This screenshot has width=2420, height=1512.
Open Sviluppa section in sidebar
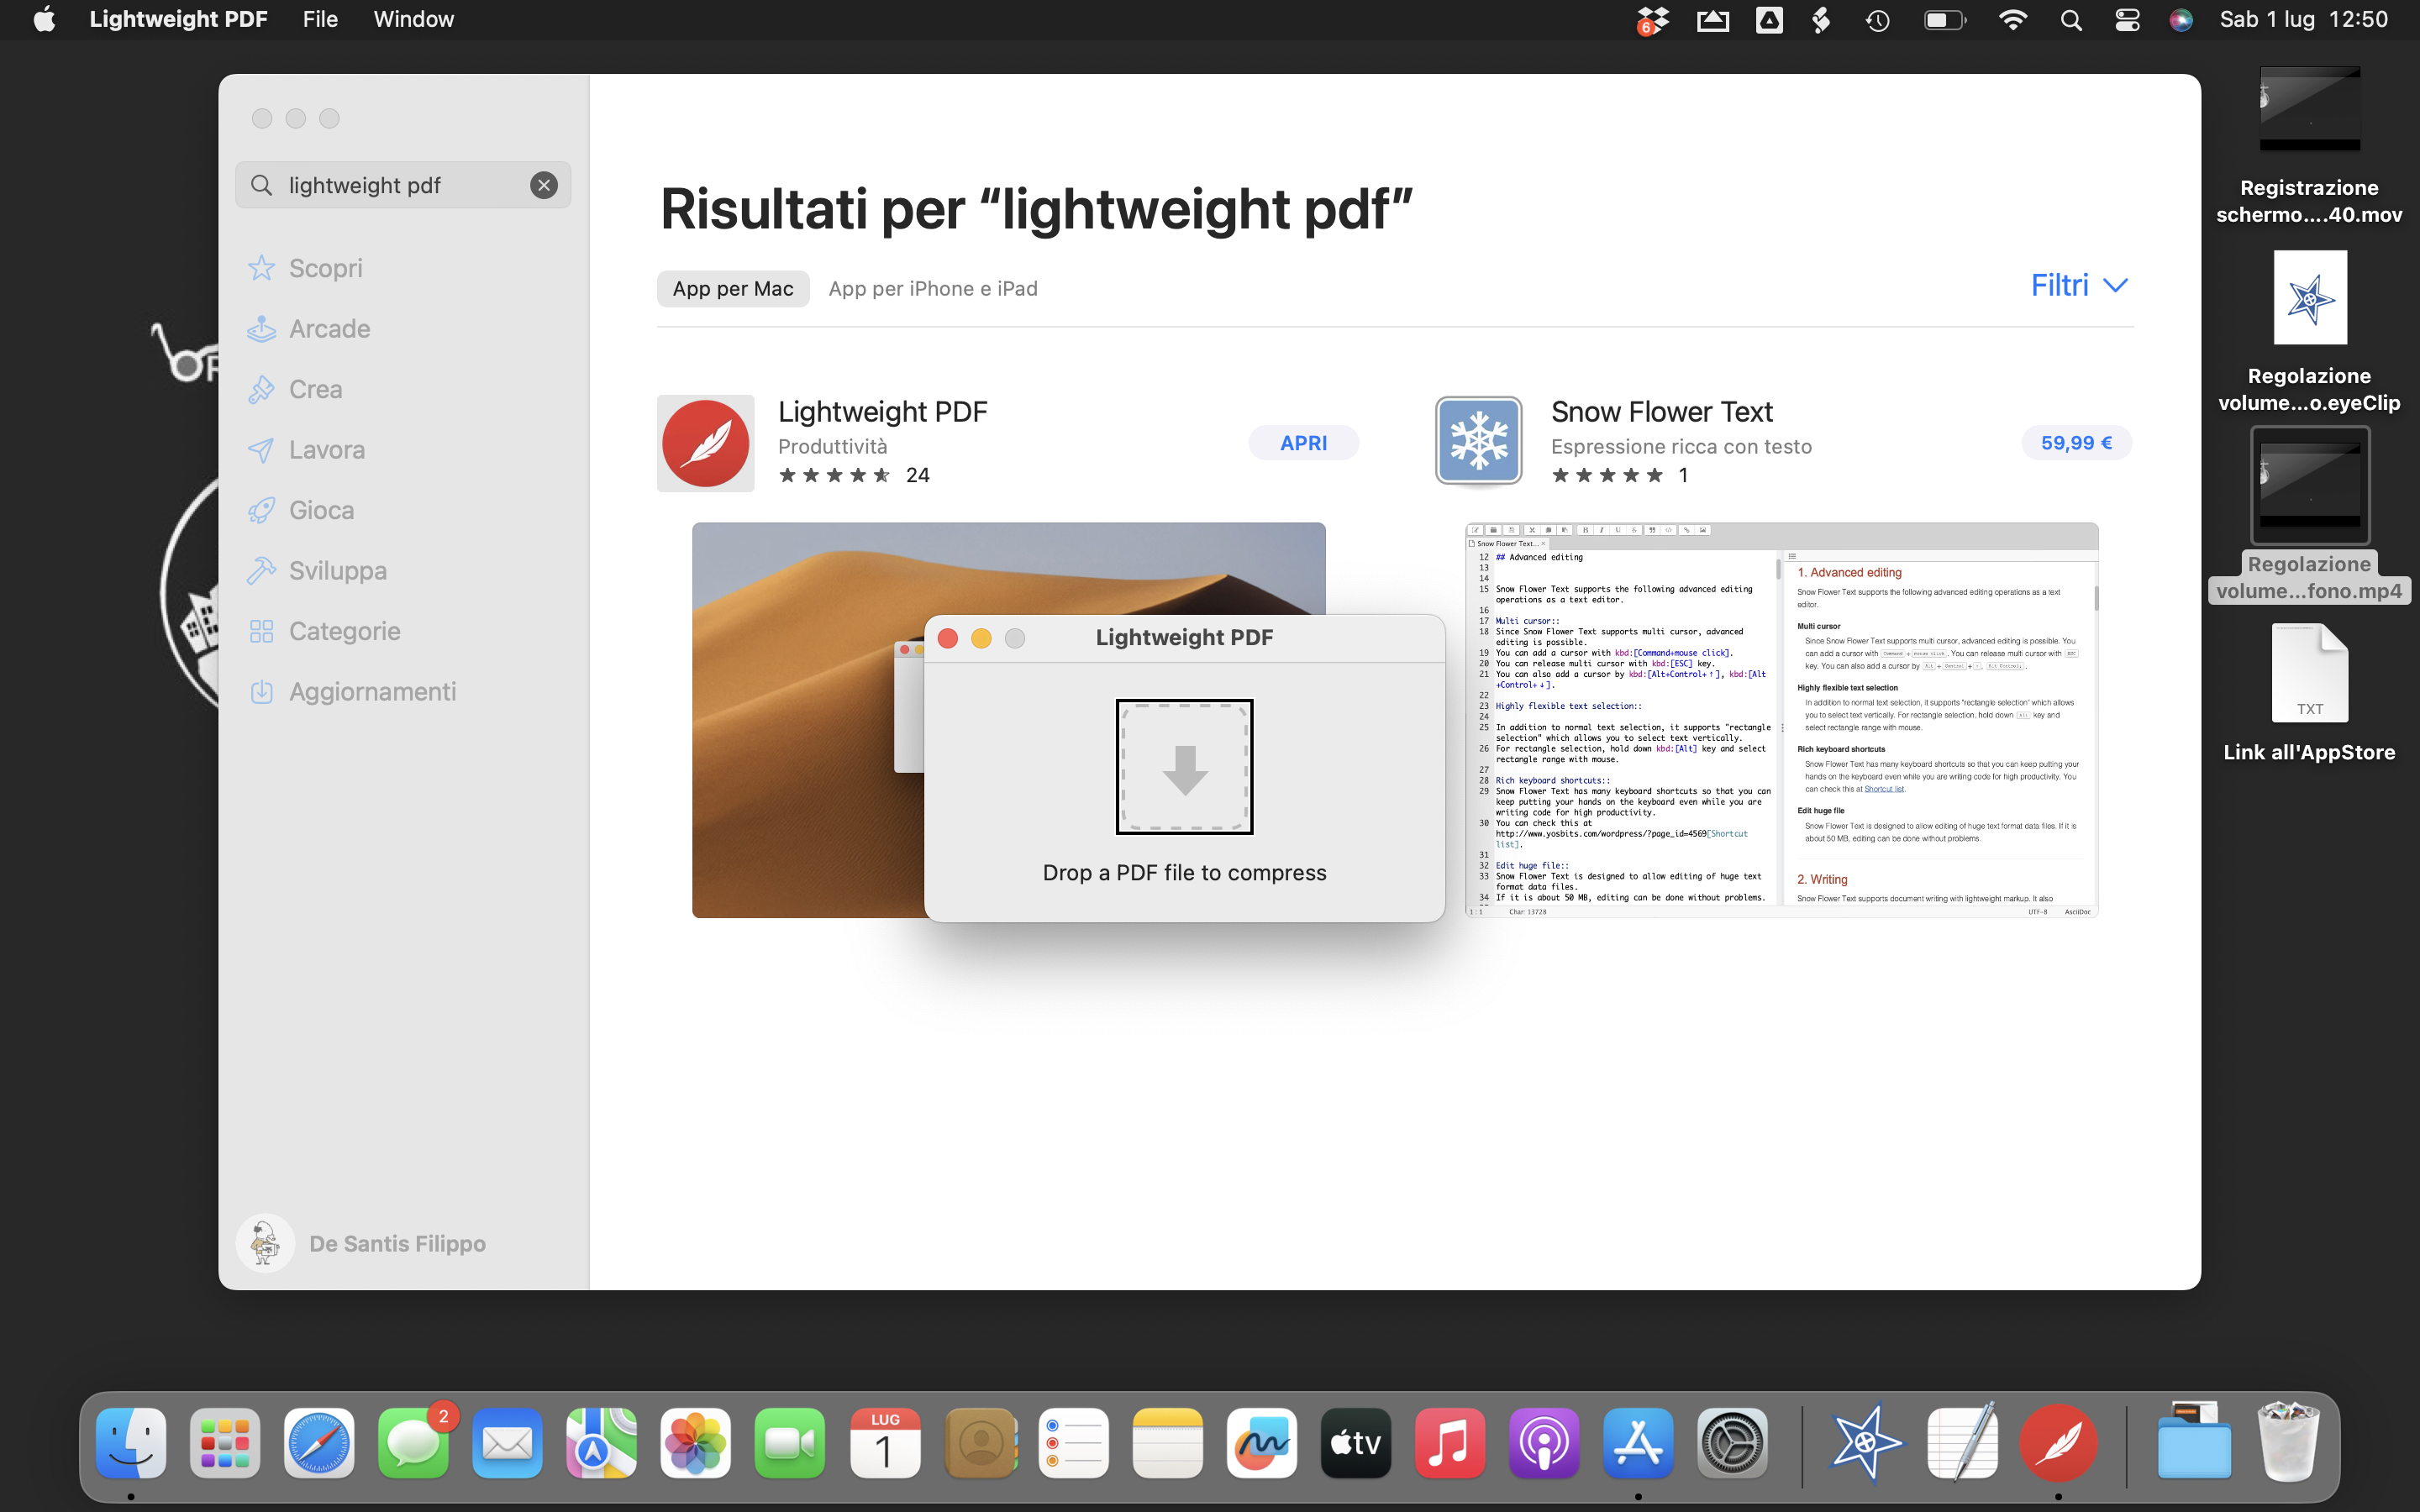click(317, 571)
